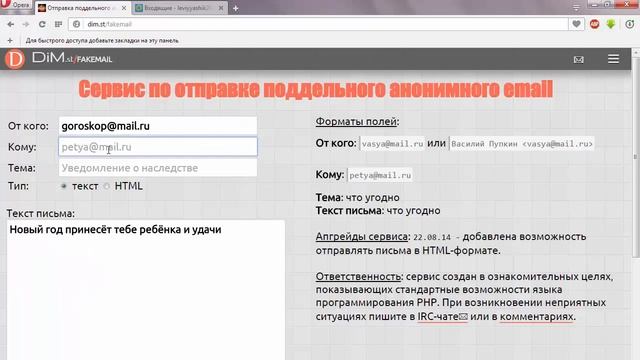Click the 'Ответственность' heading
This screenshot has width=640, height=360.
(x=358, y=277)
